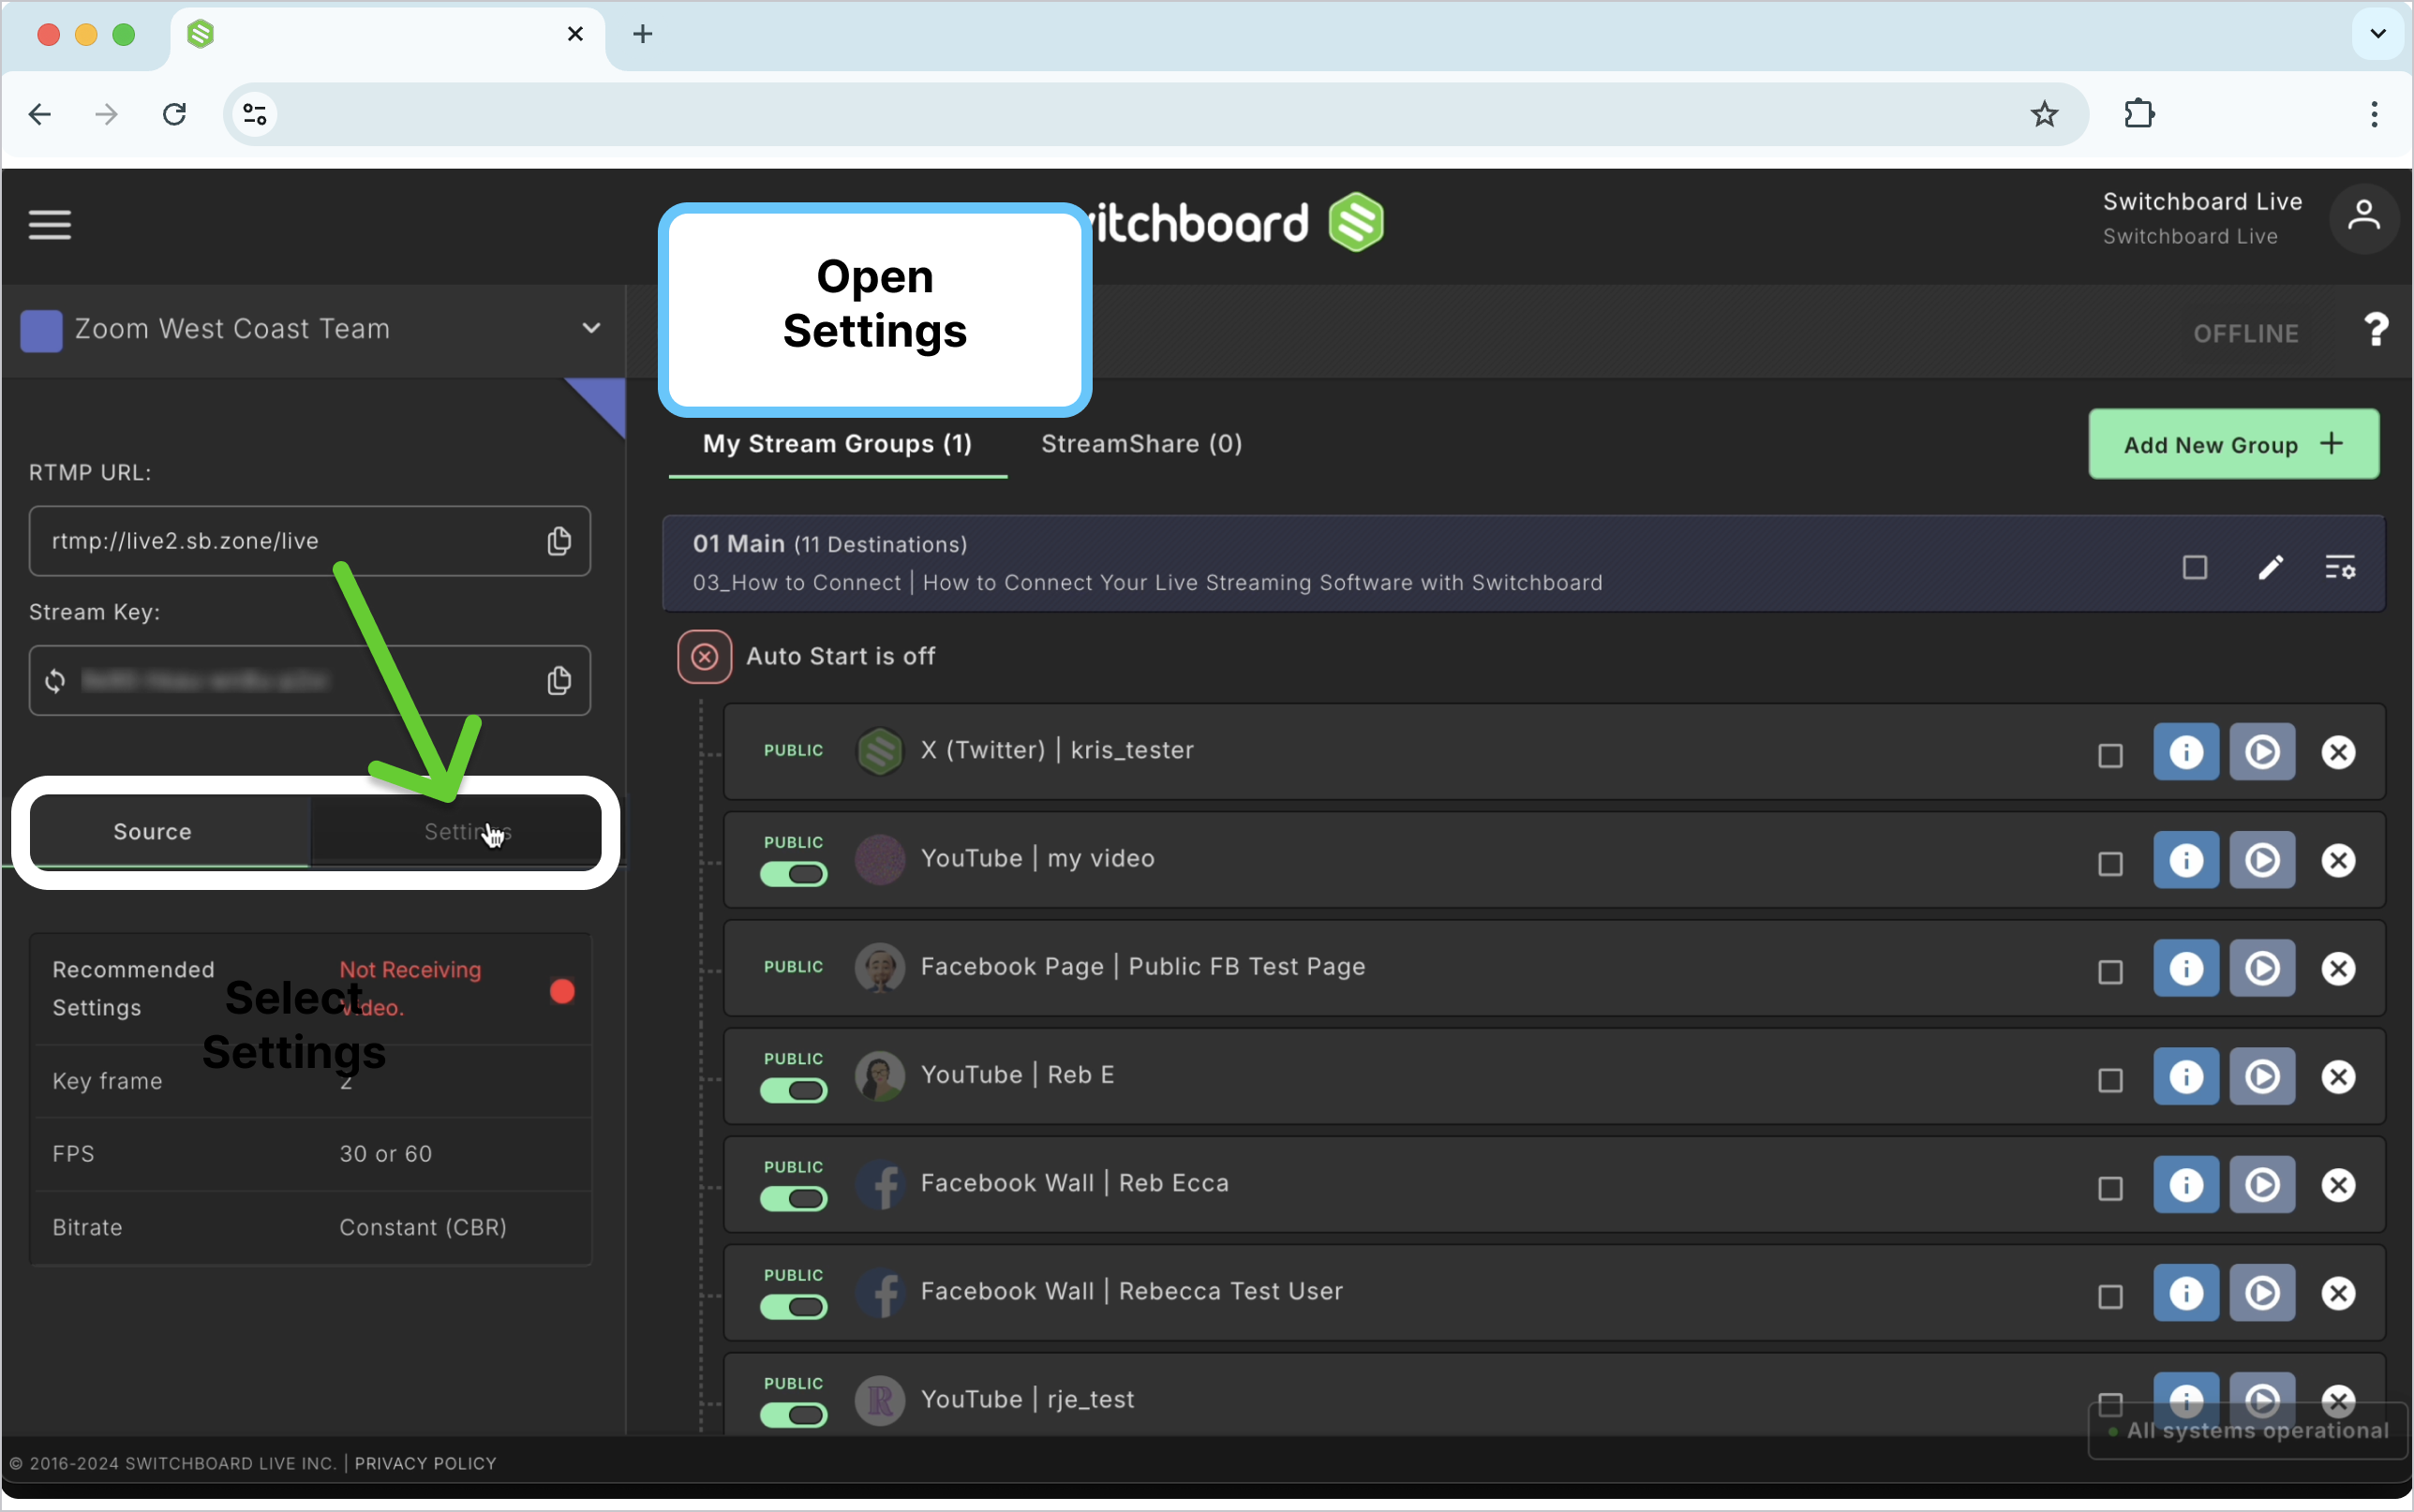The height and width of the screenshot is (1512, 2414).
Task: Toggle public switch for Facebook Wall Rebecca Test User
Action: point(793,1307)
